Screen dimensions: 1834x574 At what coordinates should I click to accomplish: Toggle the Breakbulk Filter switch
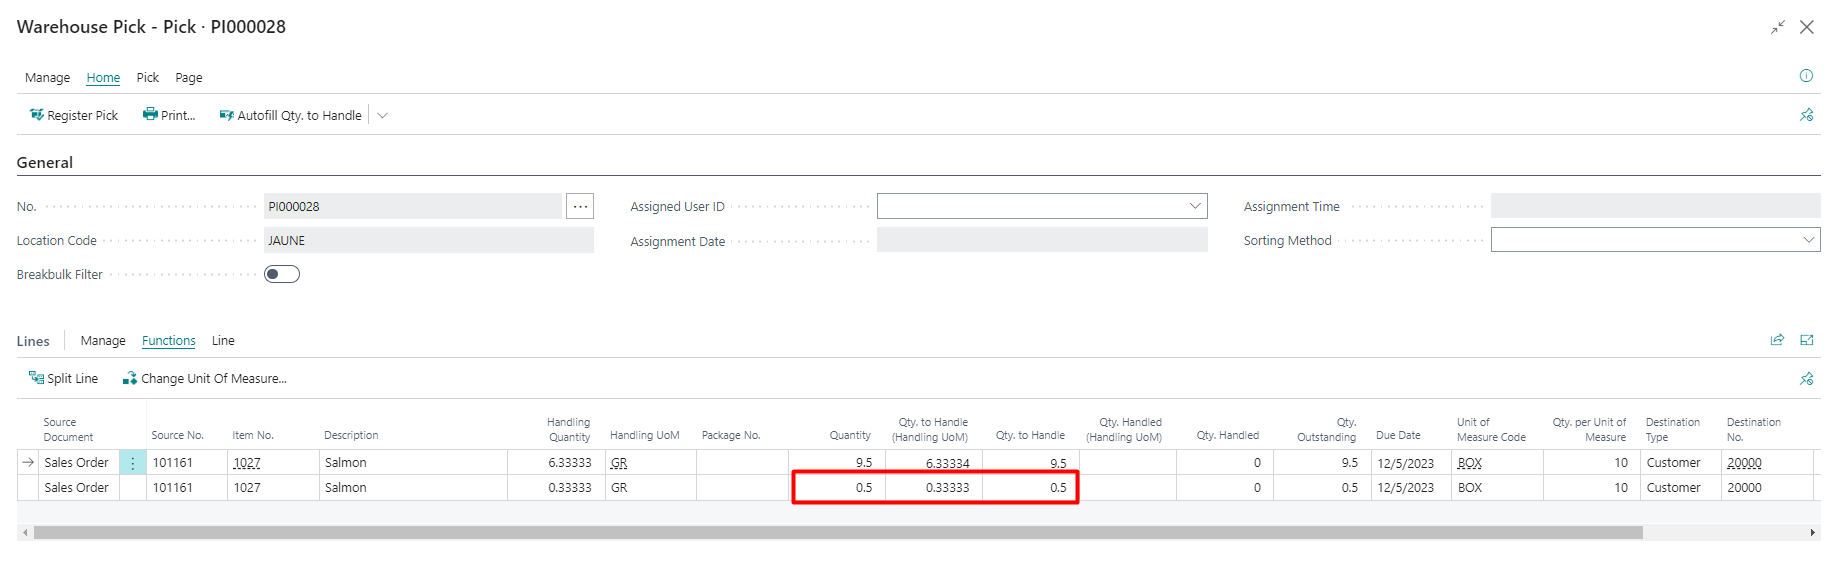point(282,274)
